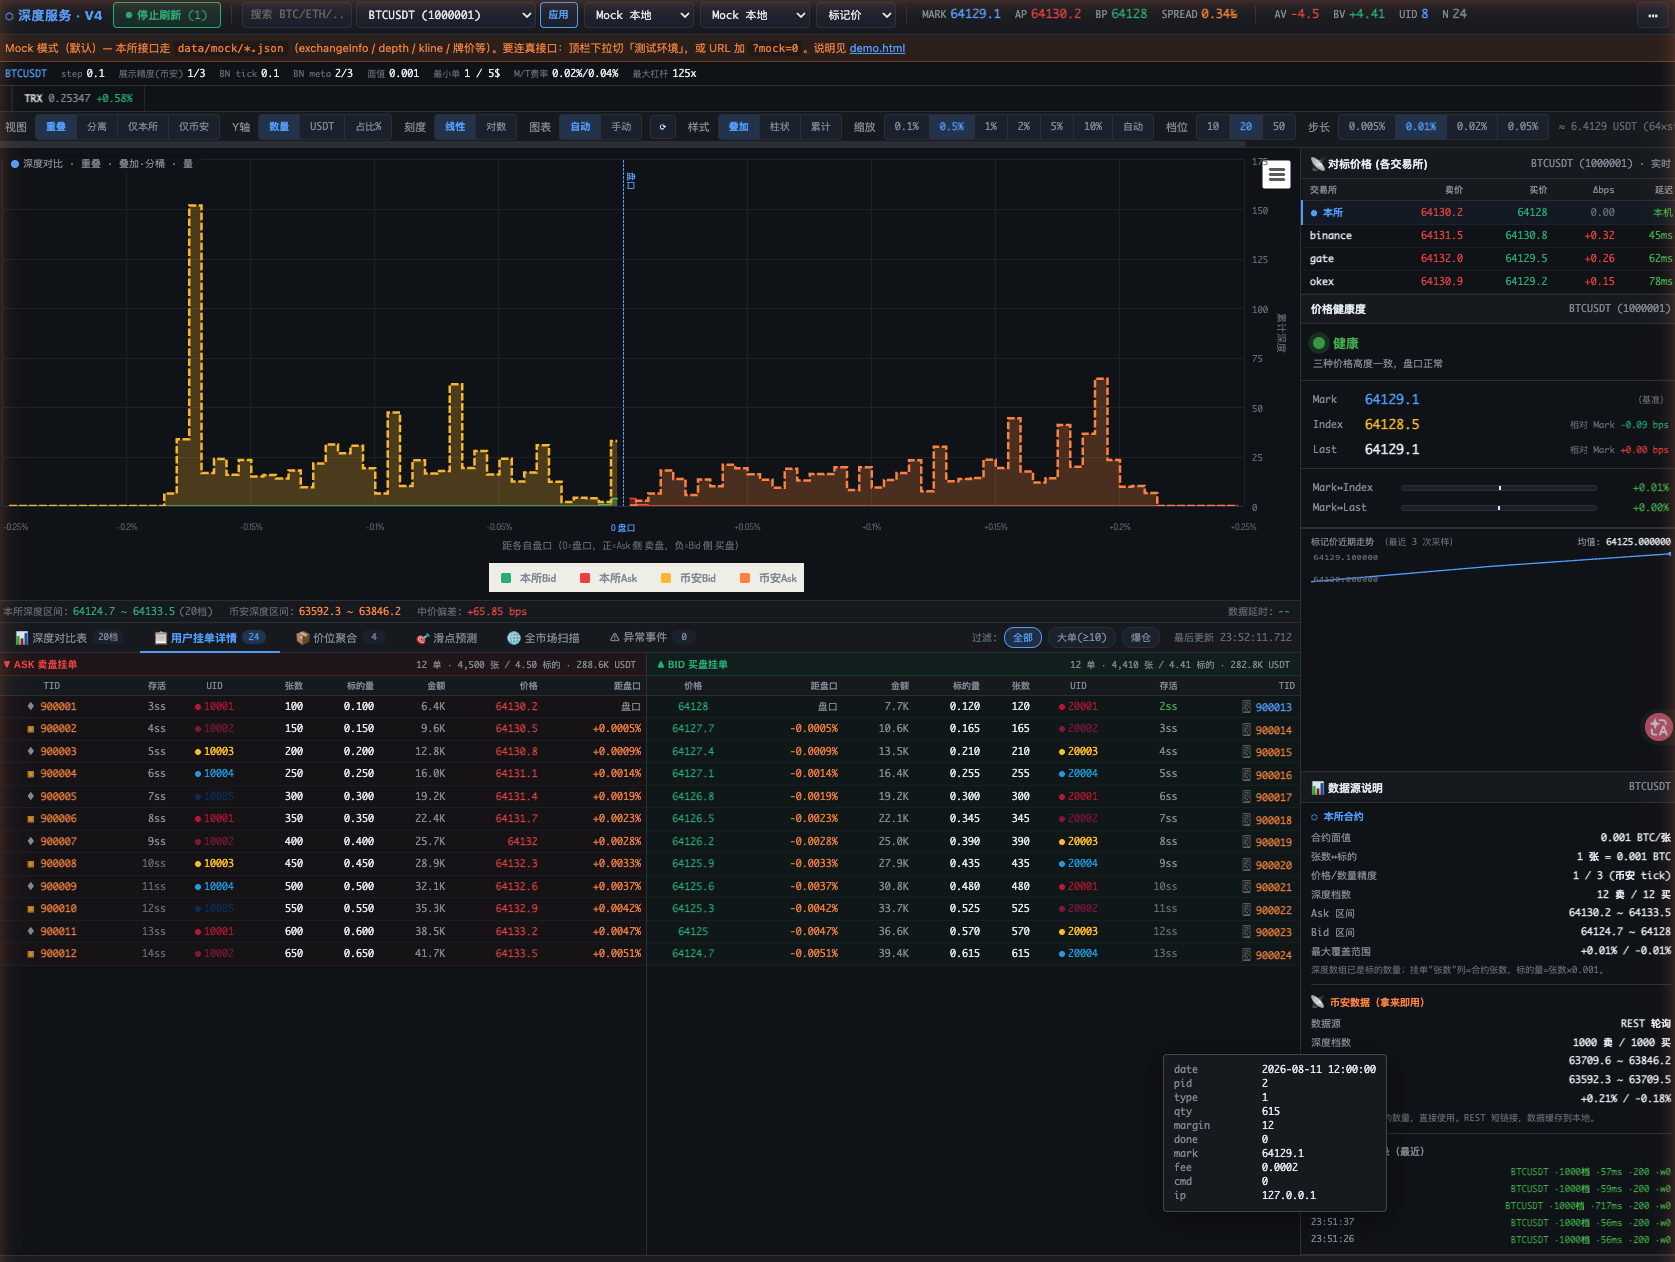1675x1262 pixels.
Task: Toggle 本所Bid series in chart legend
Action: tap(529, 578)
